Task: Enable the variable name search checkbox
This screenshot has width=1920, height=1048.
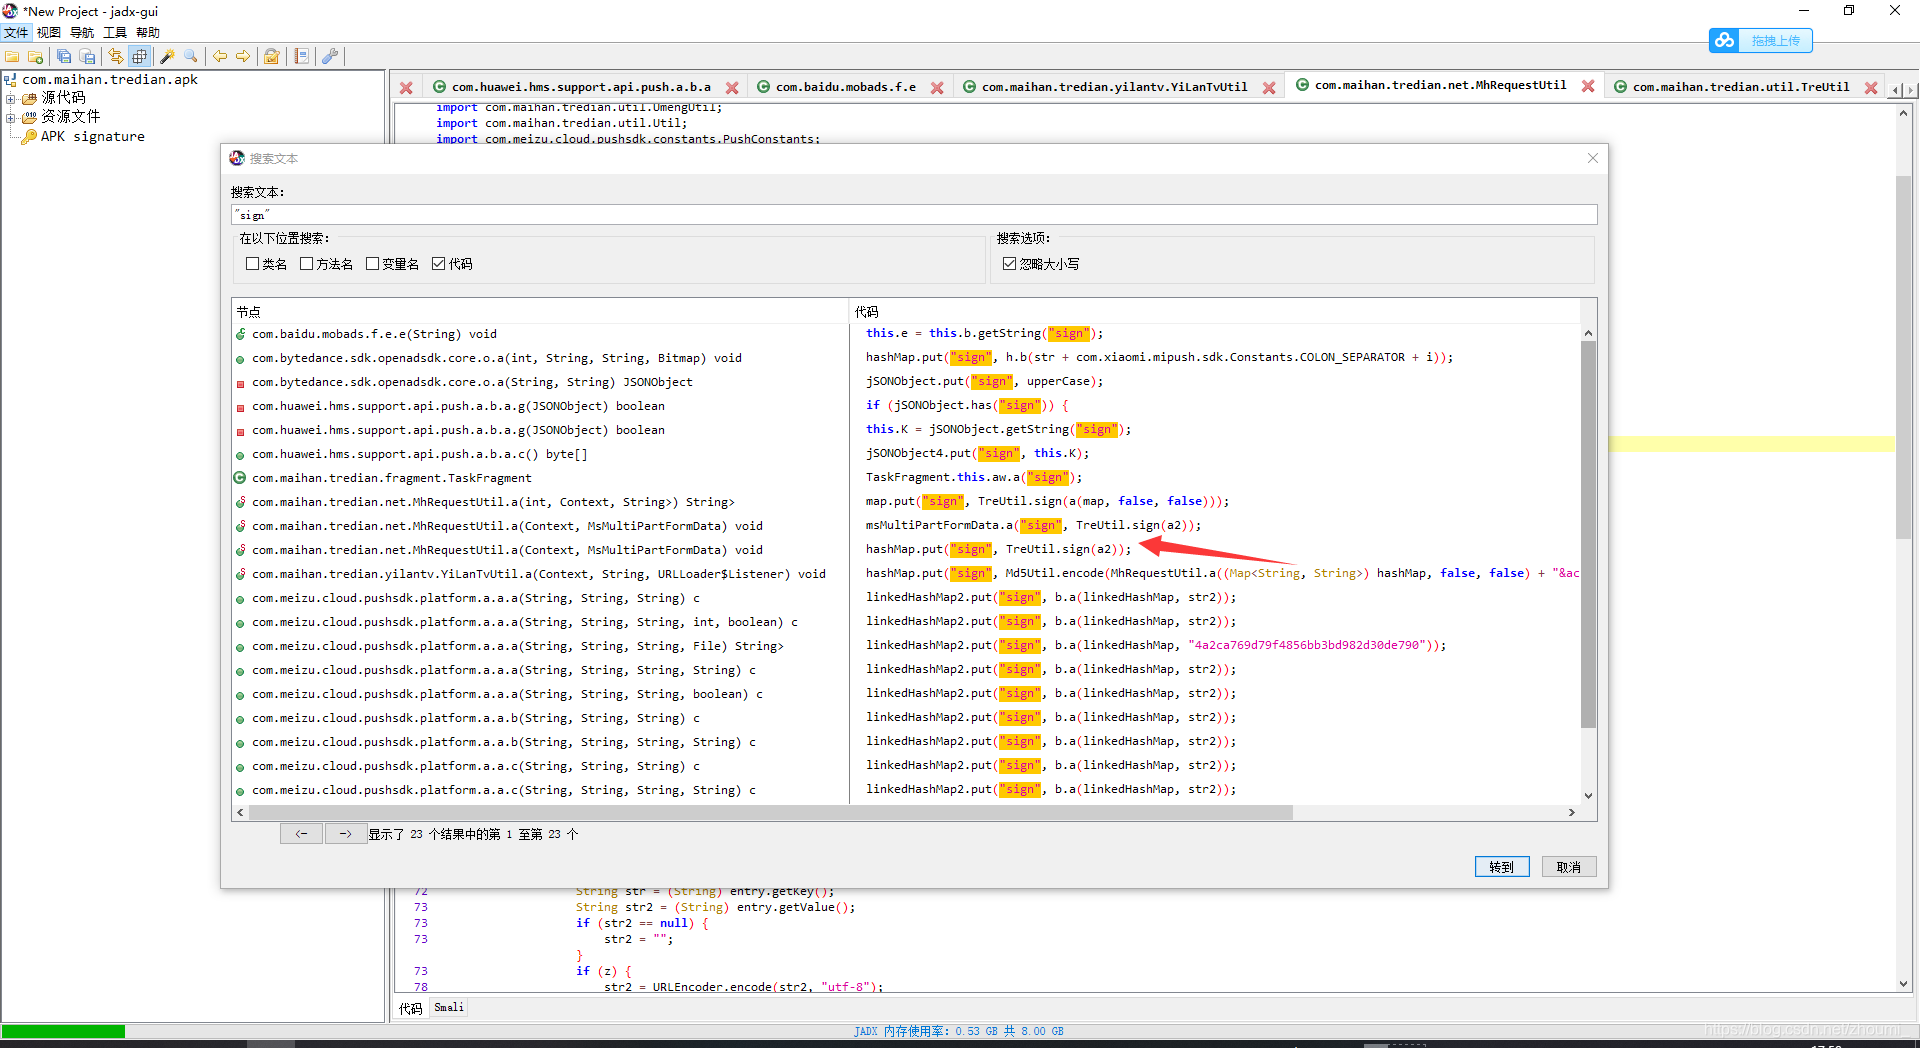Action: [372, 264]
